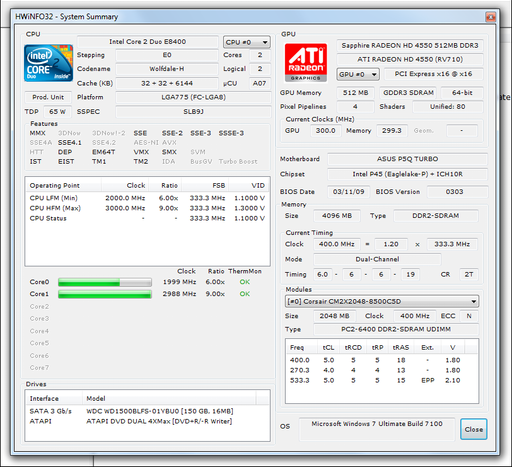Select the 270.3 timing row
Image resolution: width=512 pixels, height=467 pixels.
(382, 370)
